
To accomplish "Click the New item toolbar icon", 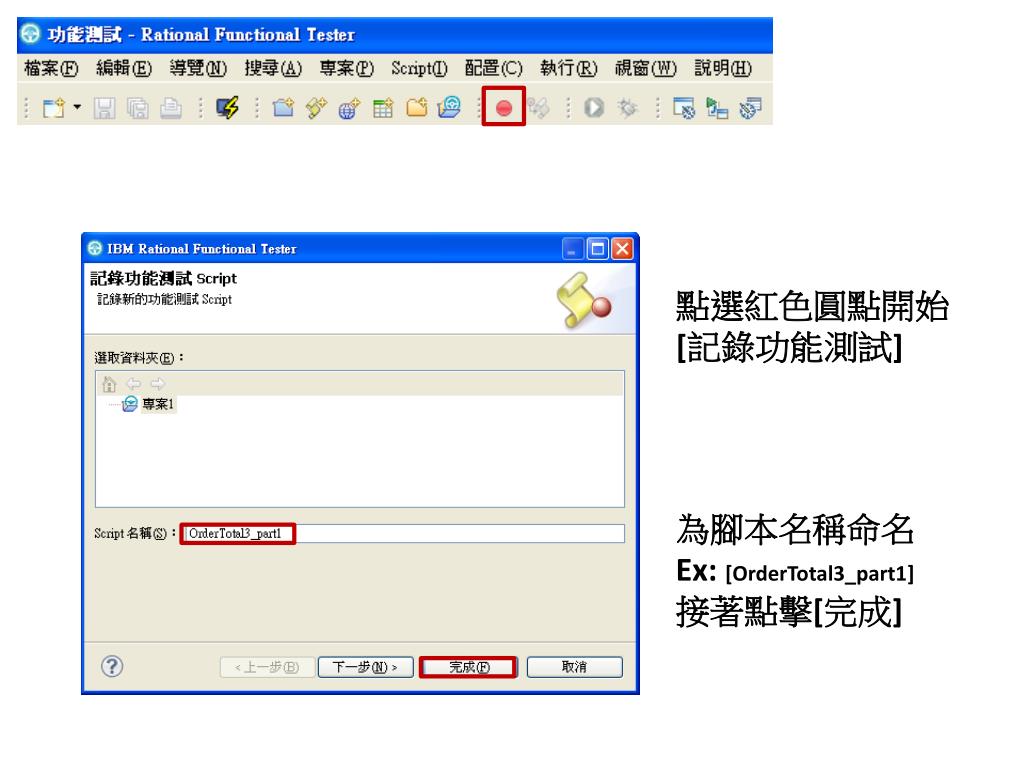I will point(54,108).
